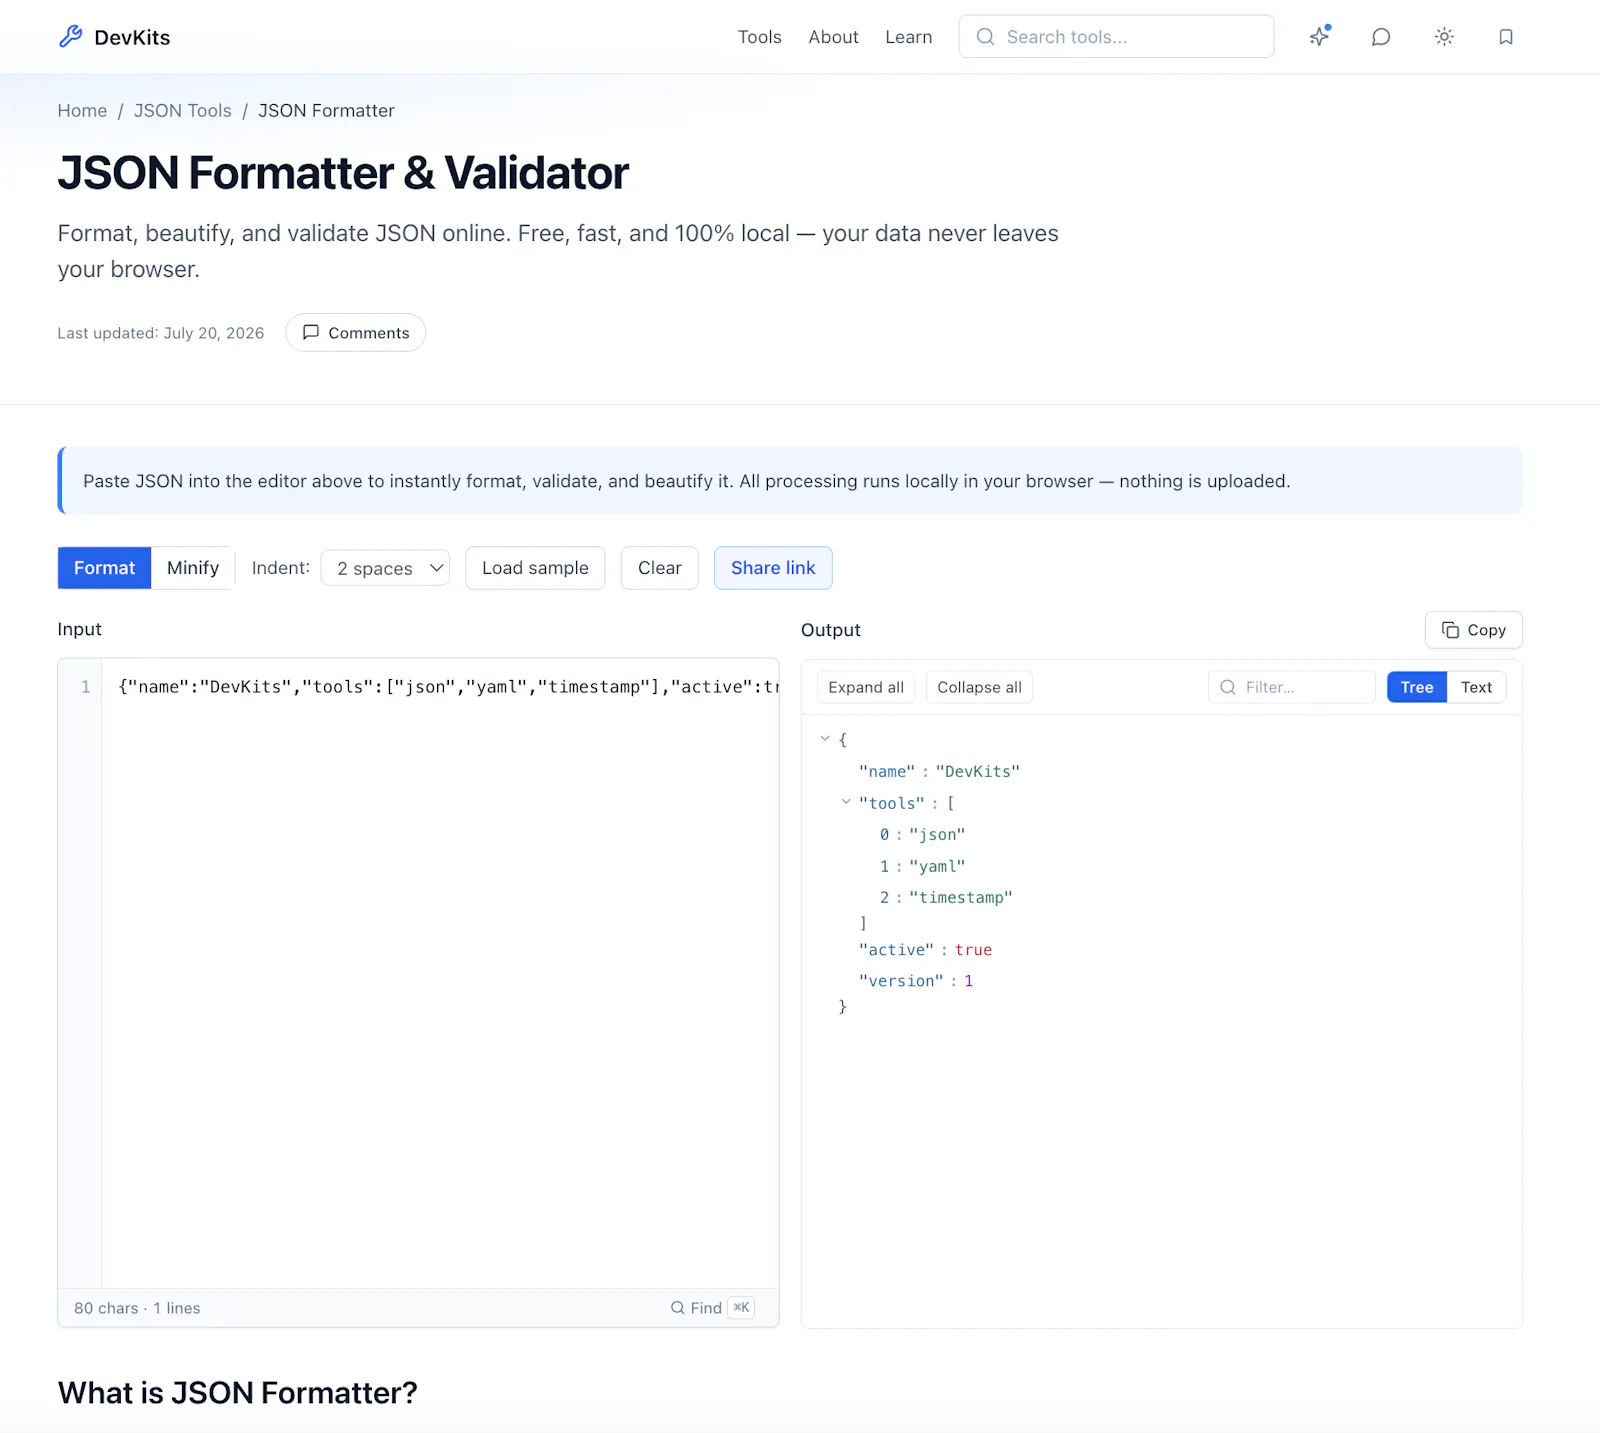The height and width of the screenshot is (1433, 1600).
Task: Go to Home breadcrumb
Action: [x=82, y=111]
